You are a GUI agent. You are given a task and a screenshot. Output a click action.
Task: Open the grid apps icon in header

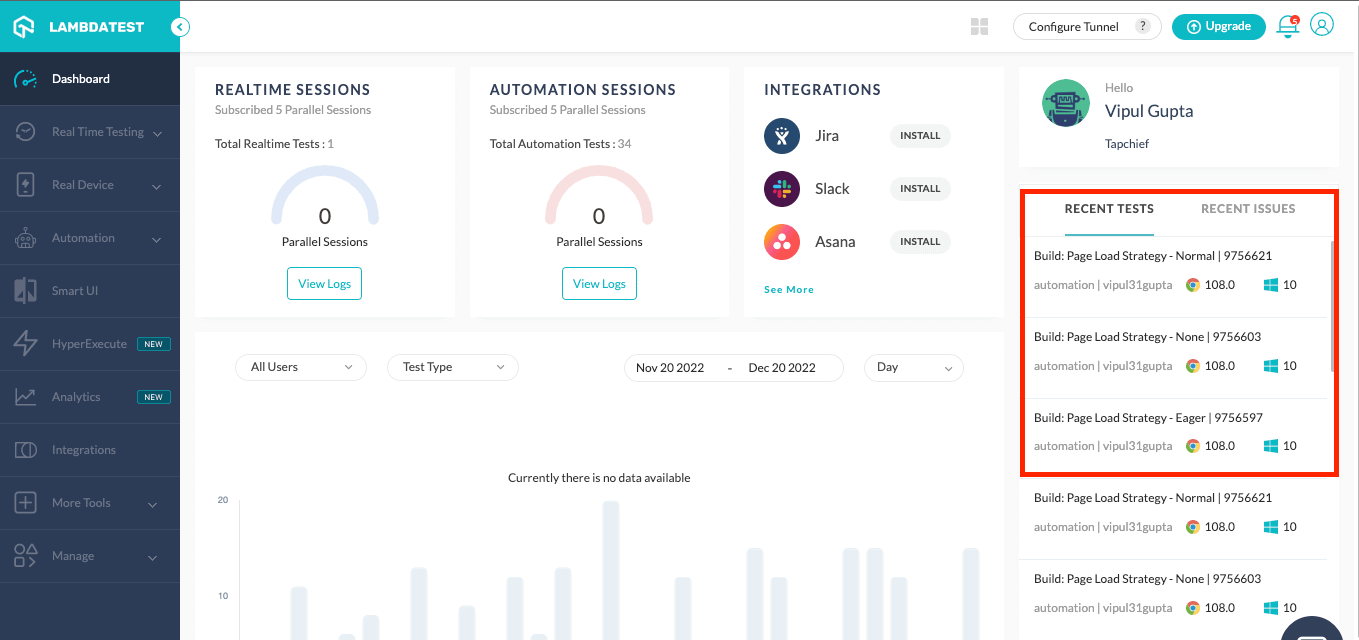(980, 27)
